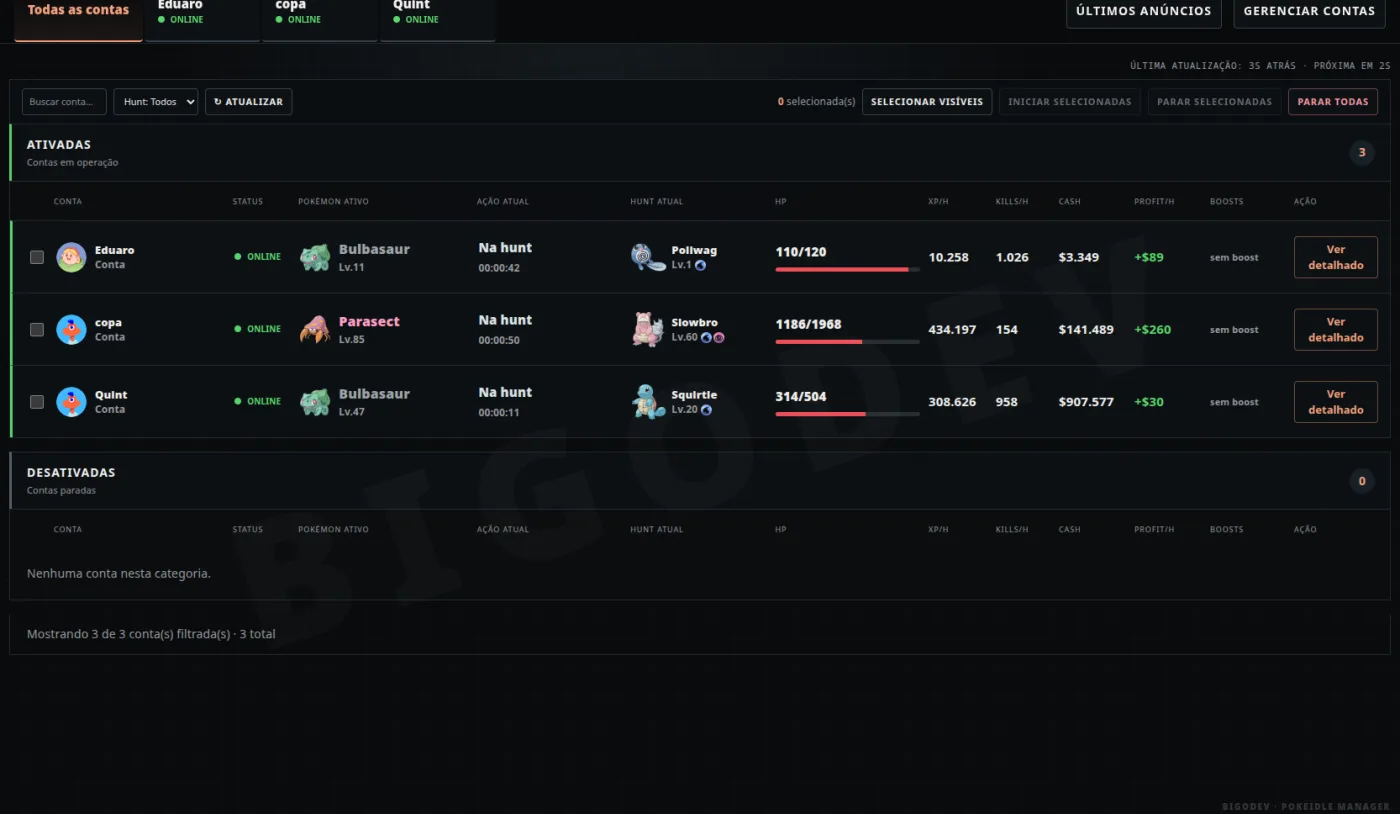
Task: Click kills per hour value 958
Action: coord(1007,401)
